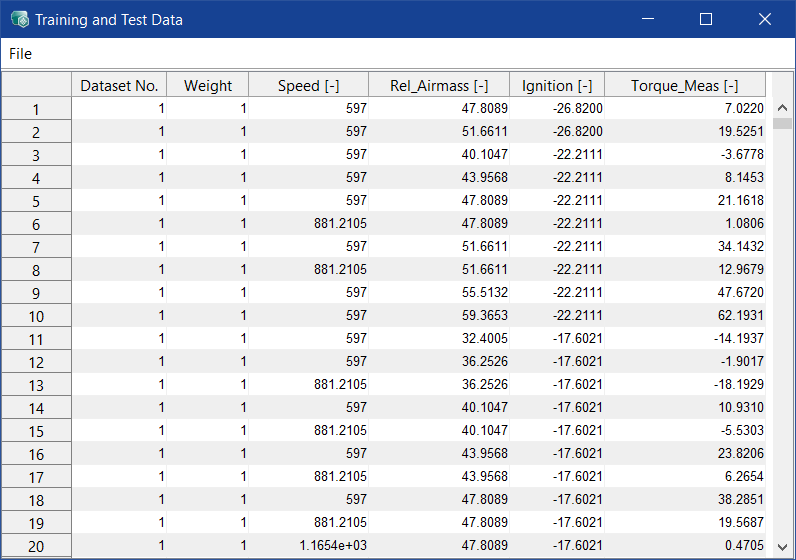Select row 1 header
796x560 pixels.
pyautogui.click(x=36, y=109)
